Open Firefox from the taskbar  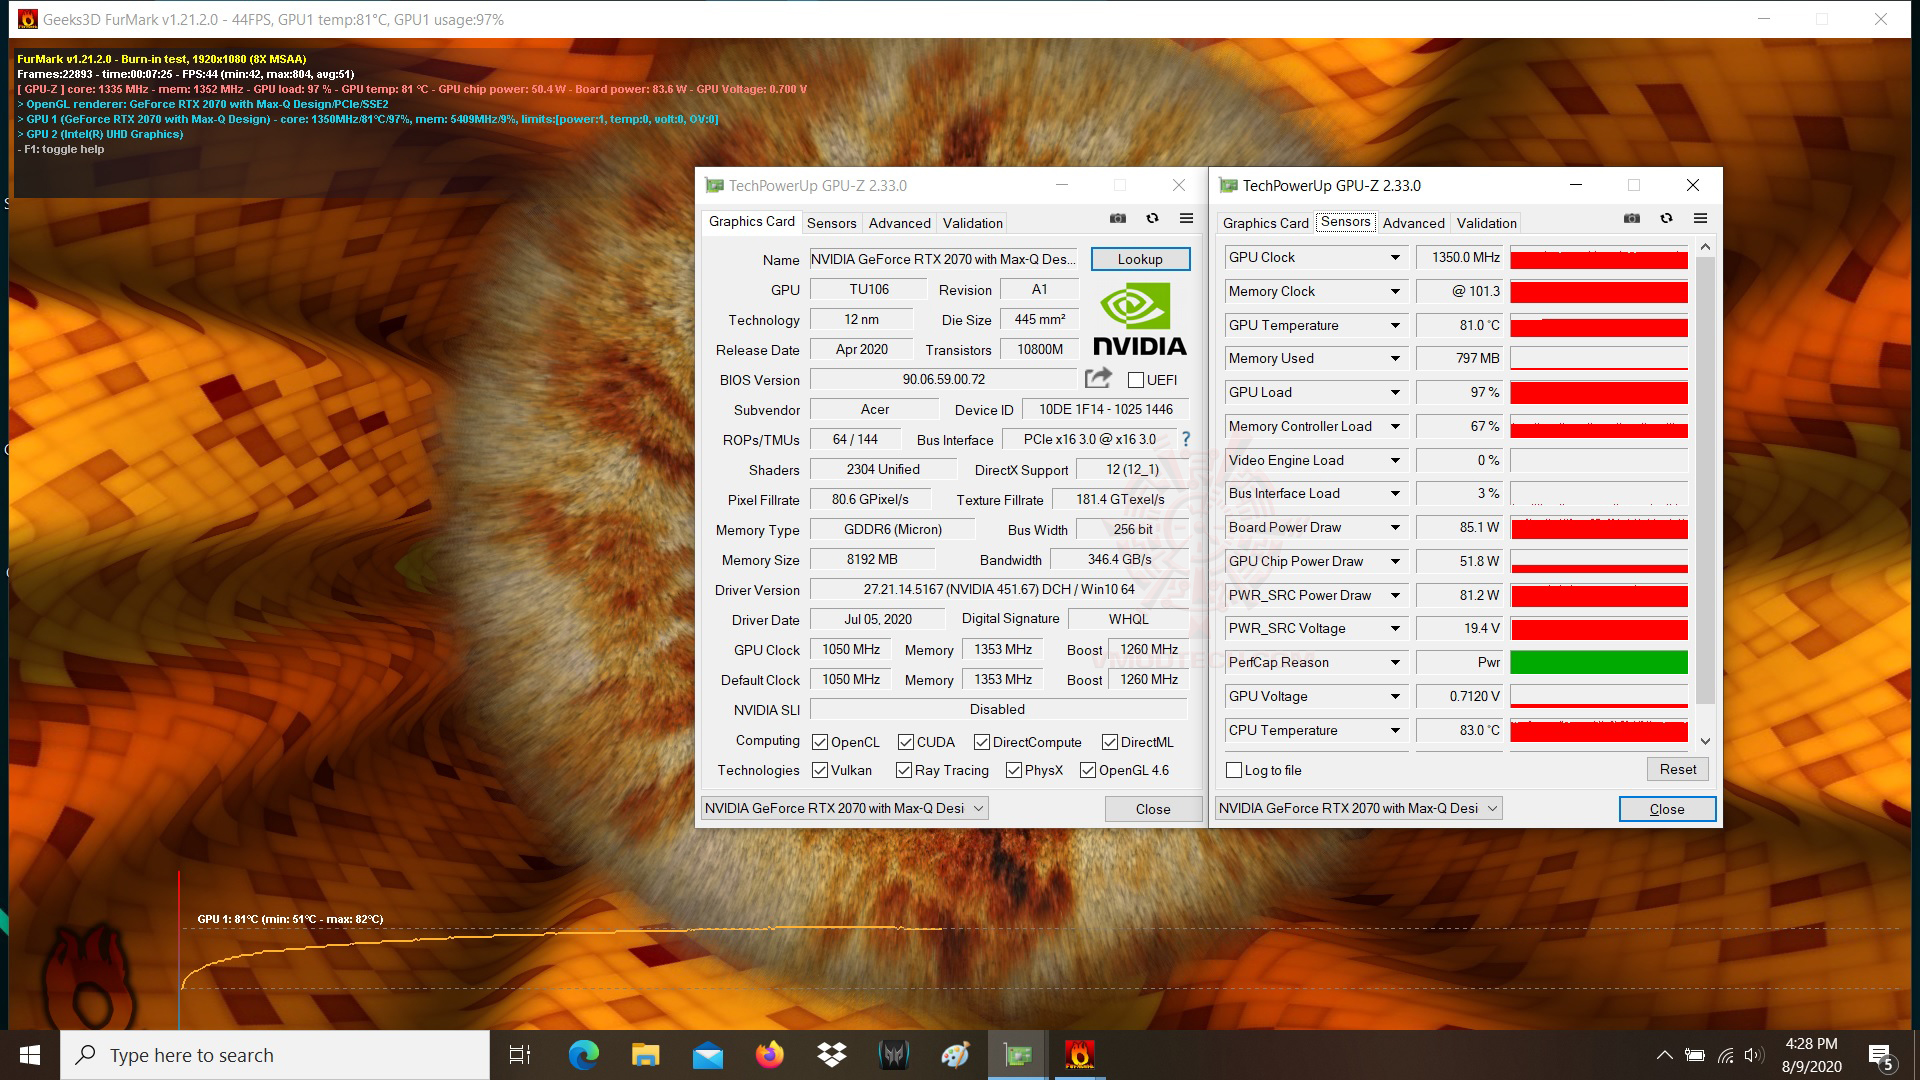click(769, 1055)
